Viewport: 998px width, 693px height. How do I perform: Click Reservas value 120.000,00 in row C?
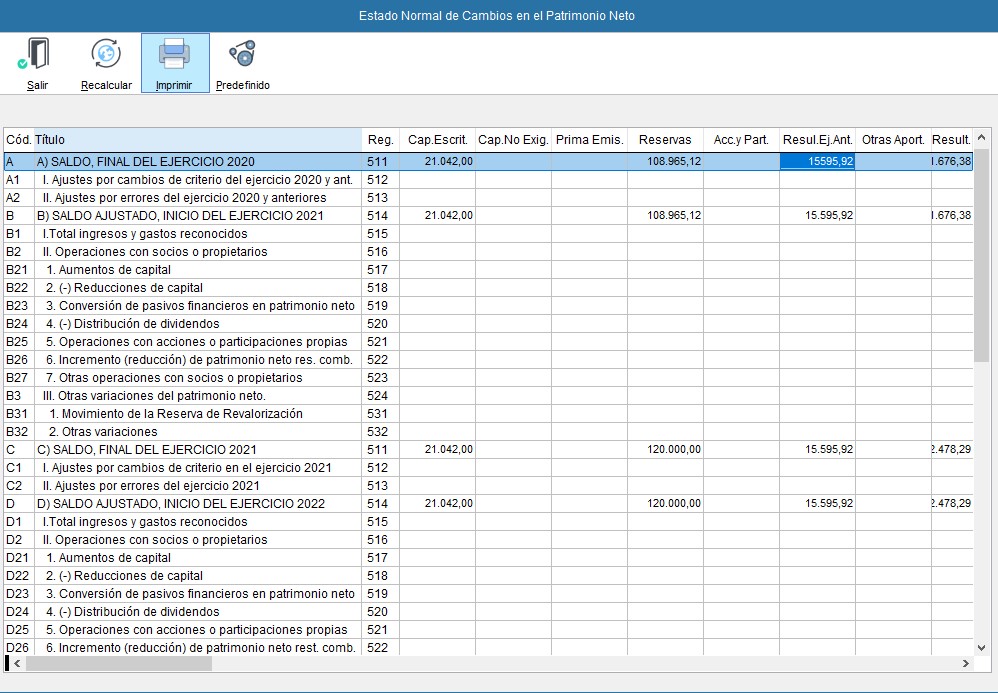click(673, 450)
